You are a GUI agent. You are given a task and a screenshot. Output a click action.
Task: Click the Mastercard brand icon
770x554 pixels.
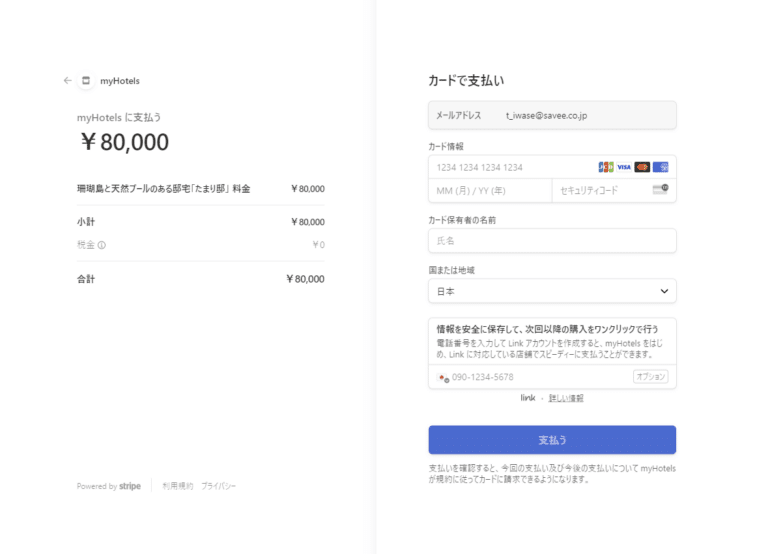click(642, 167)
